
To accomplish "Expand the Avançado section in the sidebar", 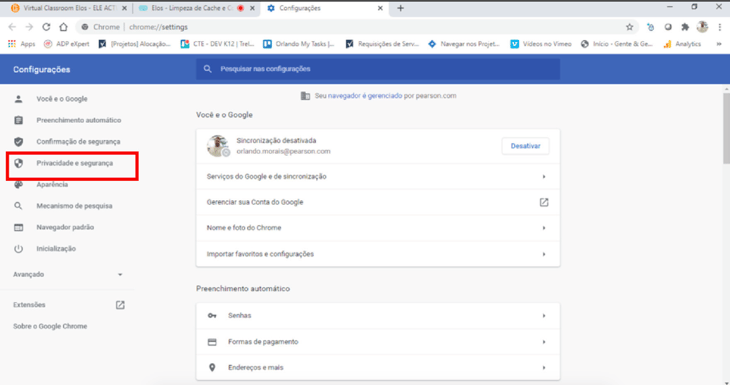I will (x=68, y=275).
